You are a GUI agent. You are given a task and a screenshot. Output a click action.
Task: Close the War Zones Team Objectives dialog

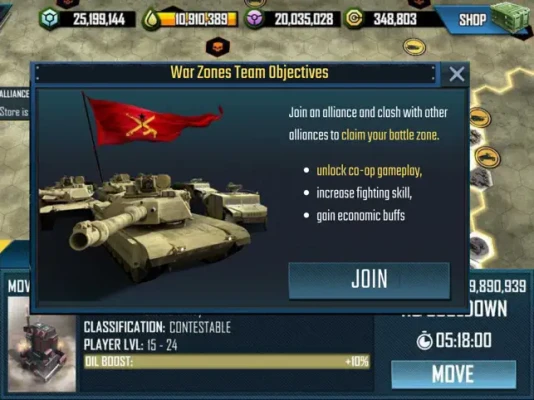(x=456, y=74)
